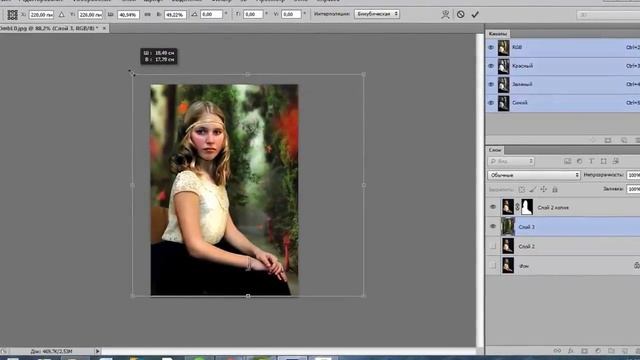Select the Слой 2 layer row
The height and width of the screenshot is (360, 640).
563,246
